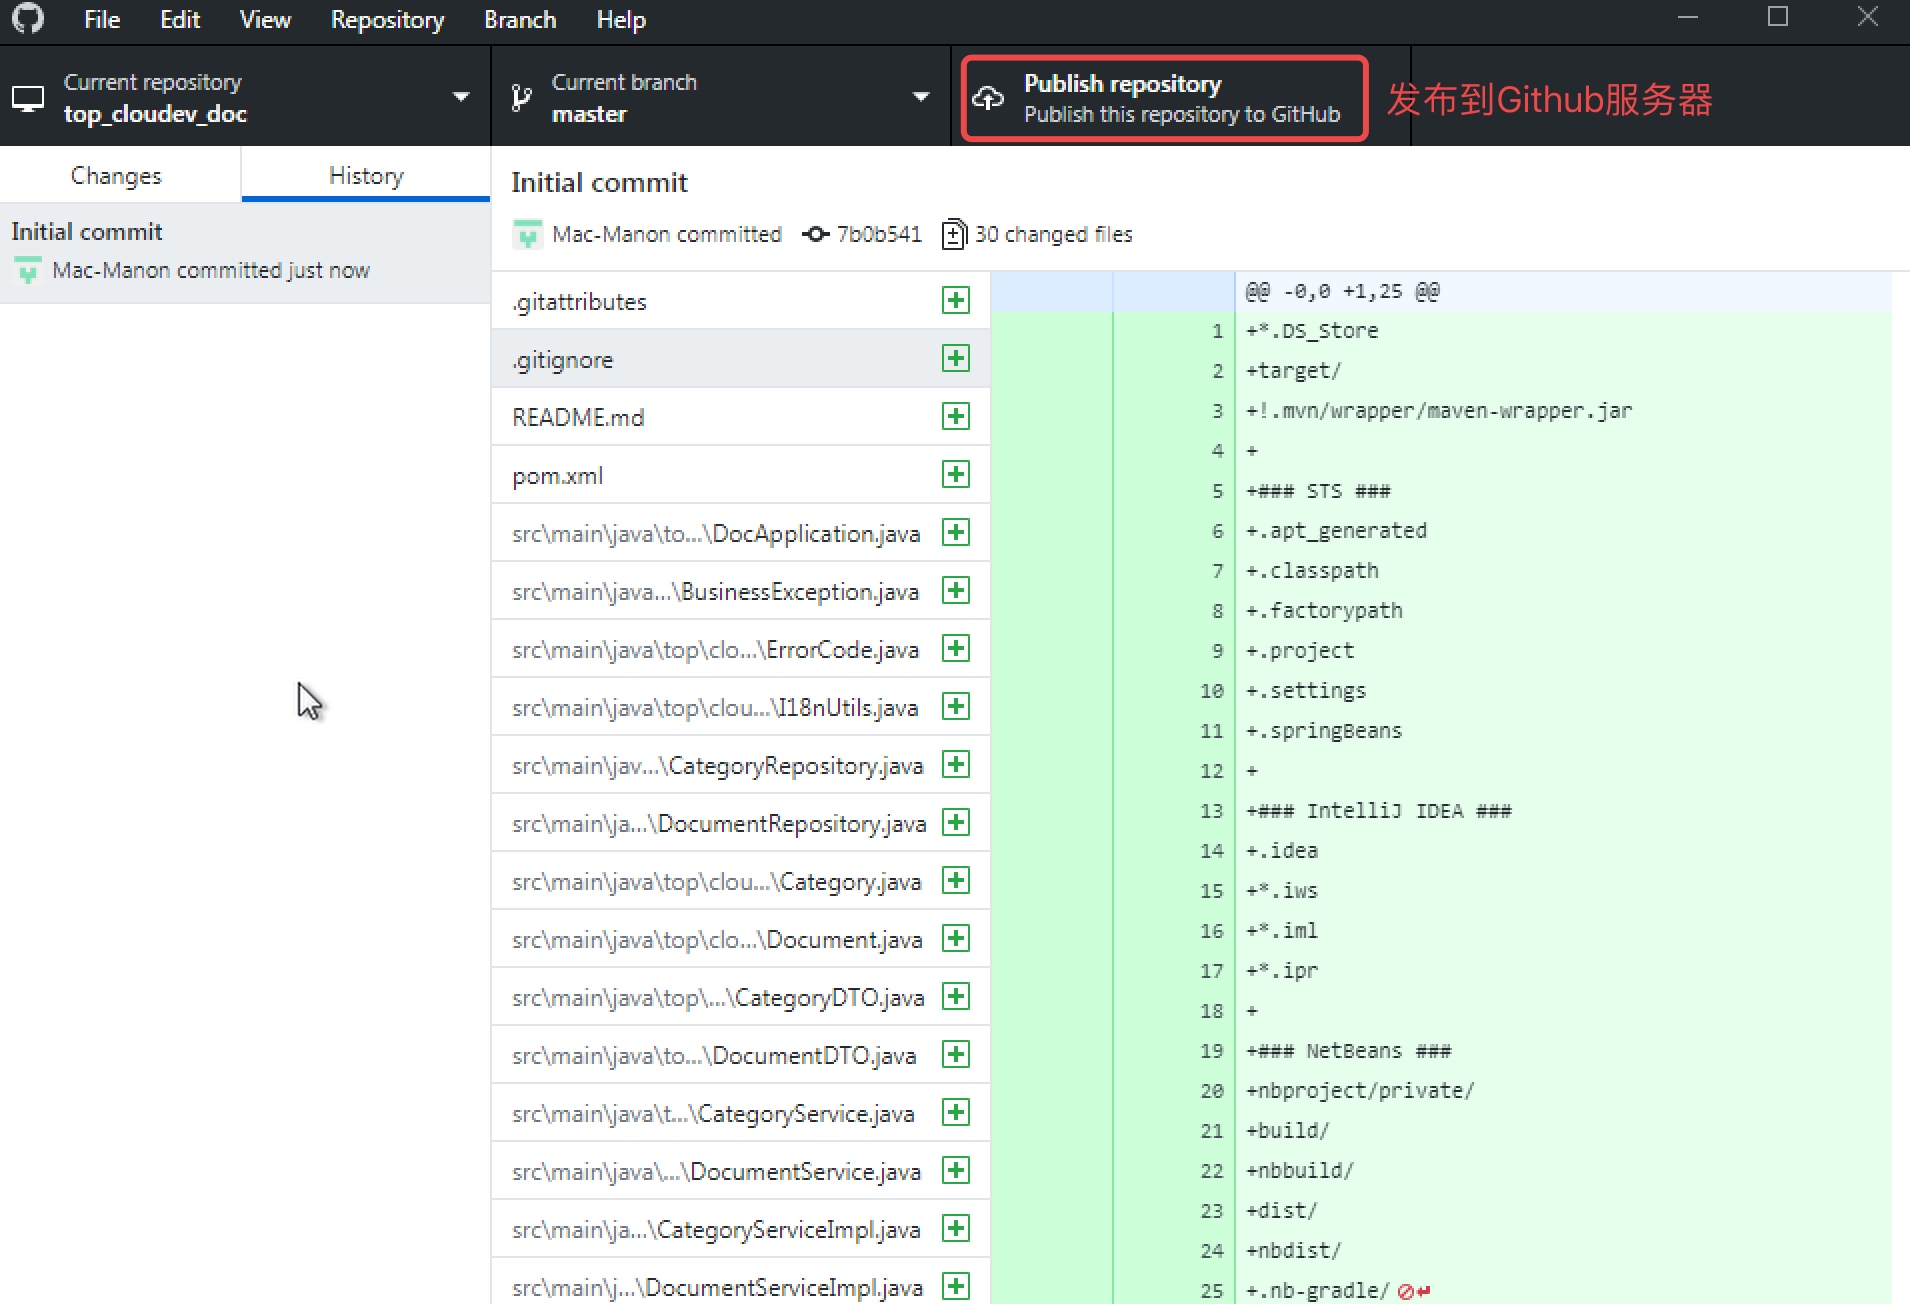Expand the Current branch master dropdown
This screenshot has width=1910, height=1304.
click(721, 98)
